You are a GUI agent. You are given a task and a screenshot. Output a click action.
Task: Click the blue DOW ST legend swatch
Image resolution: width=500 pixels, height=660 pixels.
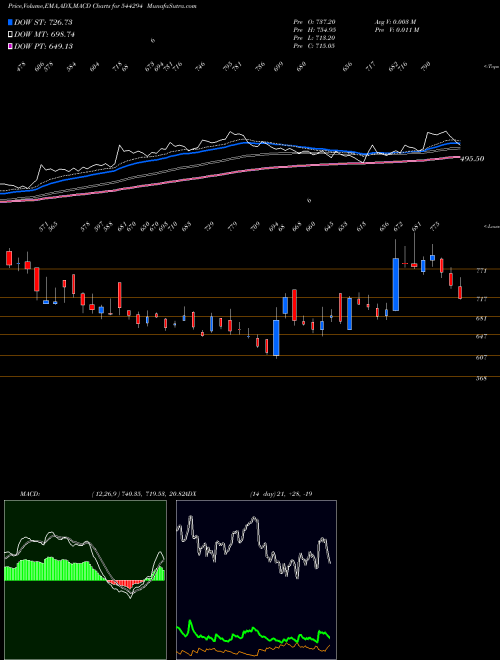(x=10, y=22)
